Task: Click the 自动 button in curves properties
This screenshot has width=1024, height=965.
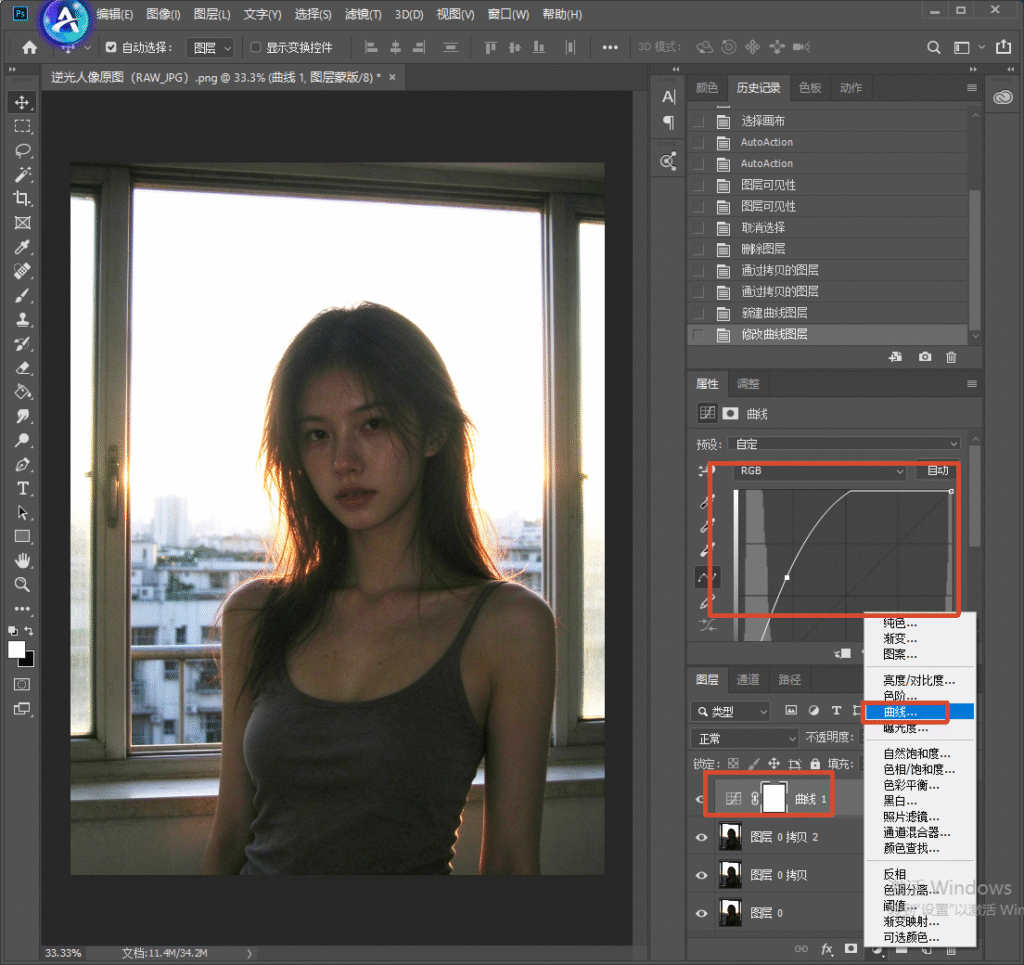Action: point(938,471)
